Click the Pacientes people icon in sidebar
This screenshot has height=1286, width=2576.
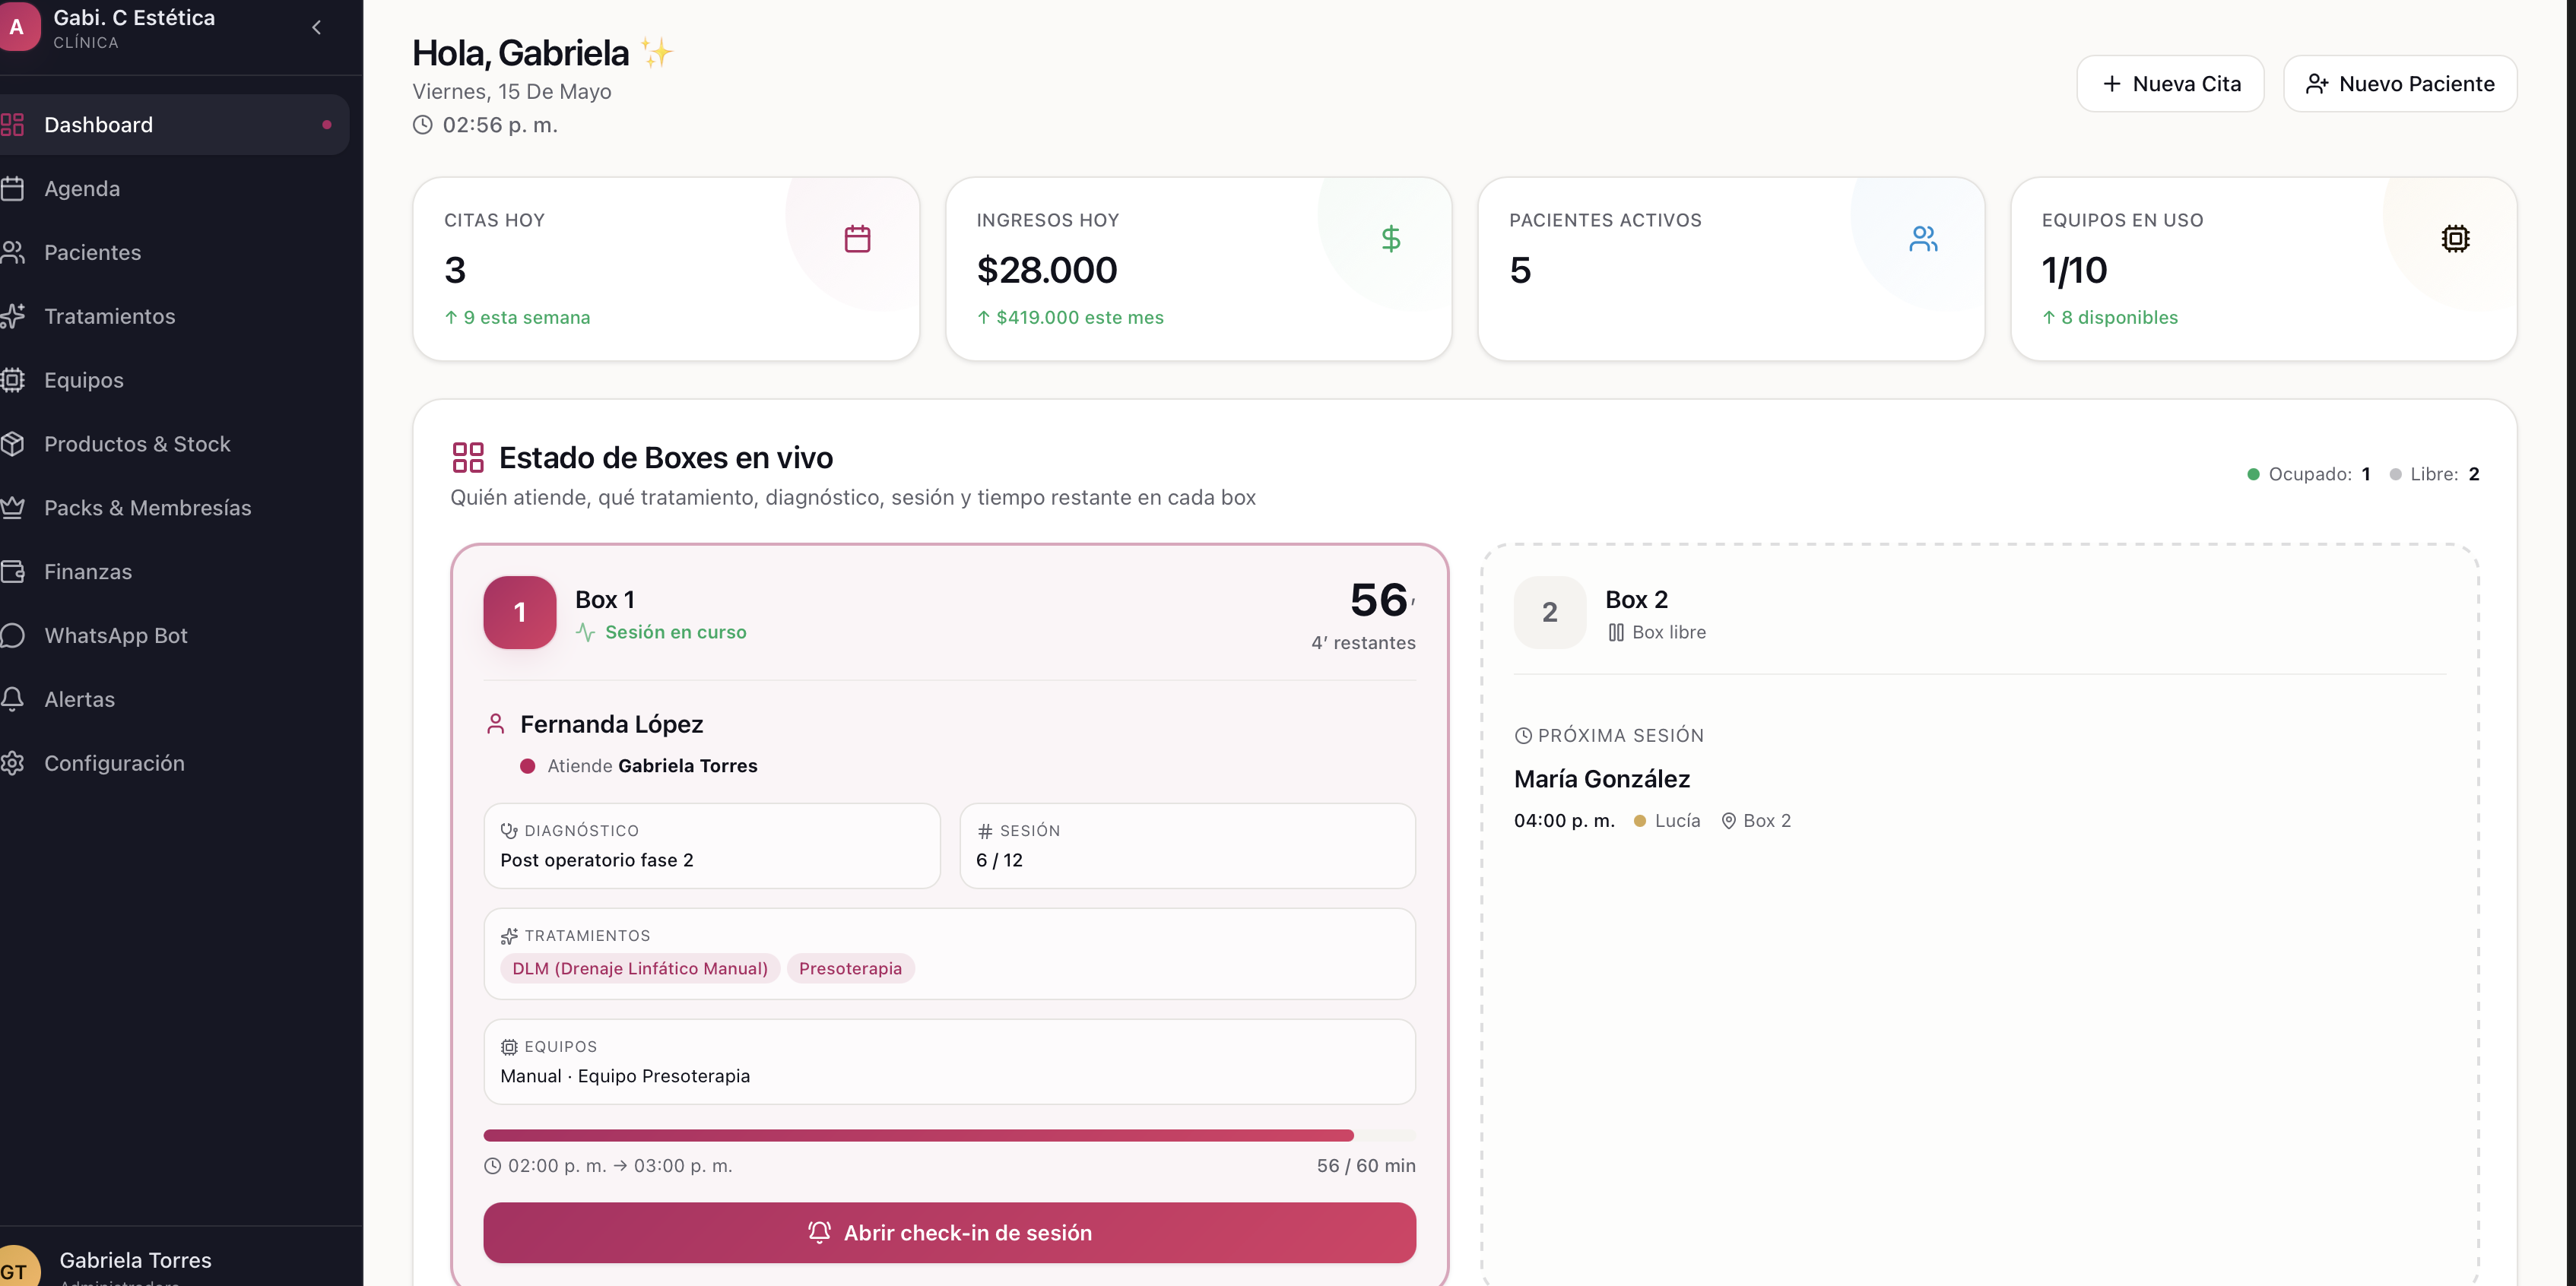coord(12,253)
